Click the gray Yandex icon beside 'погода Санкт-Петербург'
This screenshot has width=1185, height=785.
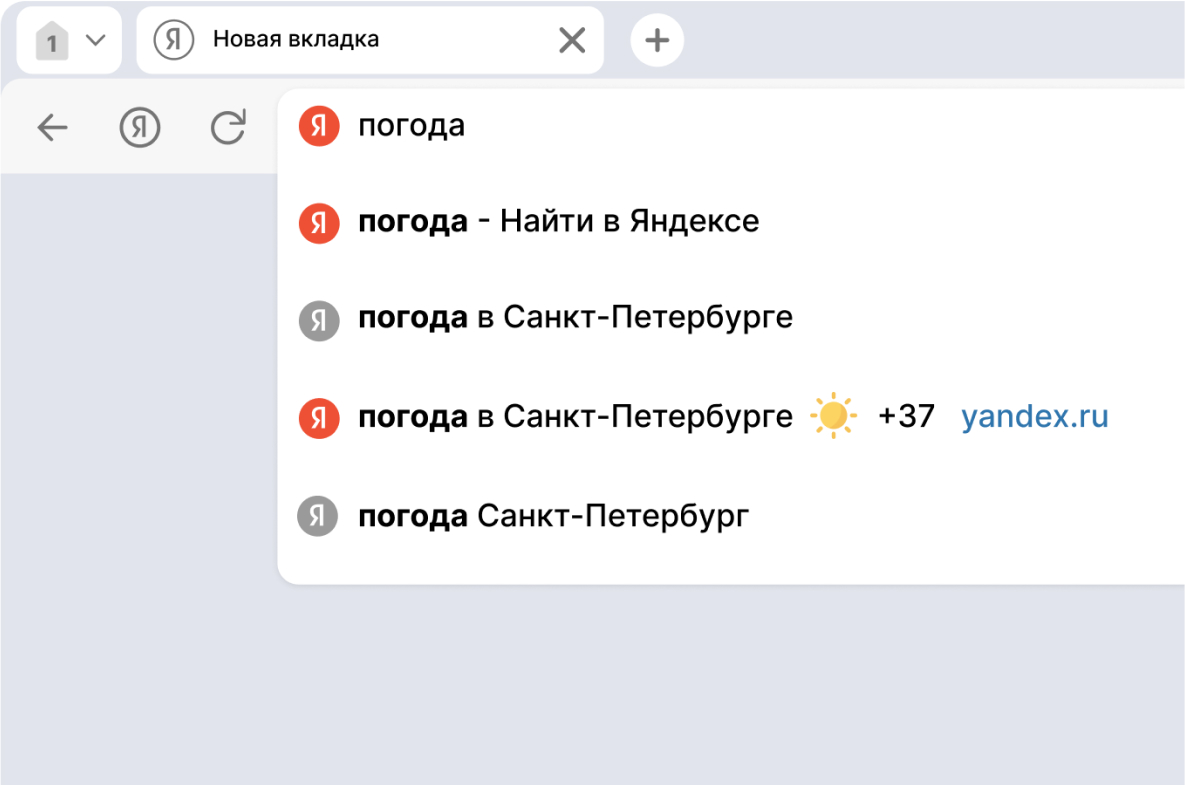pos(317,516)
